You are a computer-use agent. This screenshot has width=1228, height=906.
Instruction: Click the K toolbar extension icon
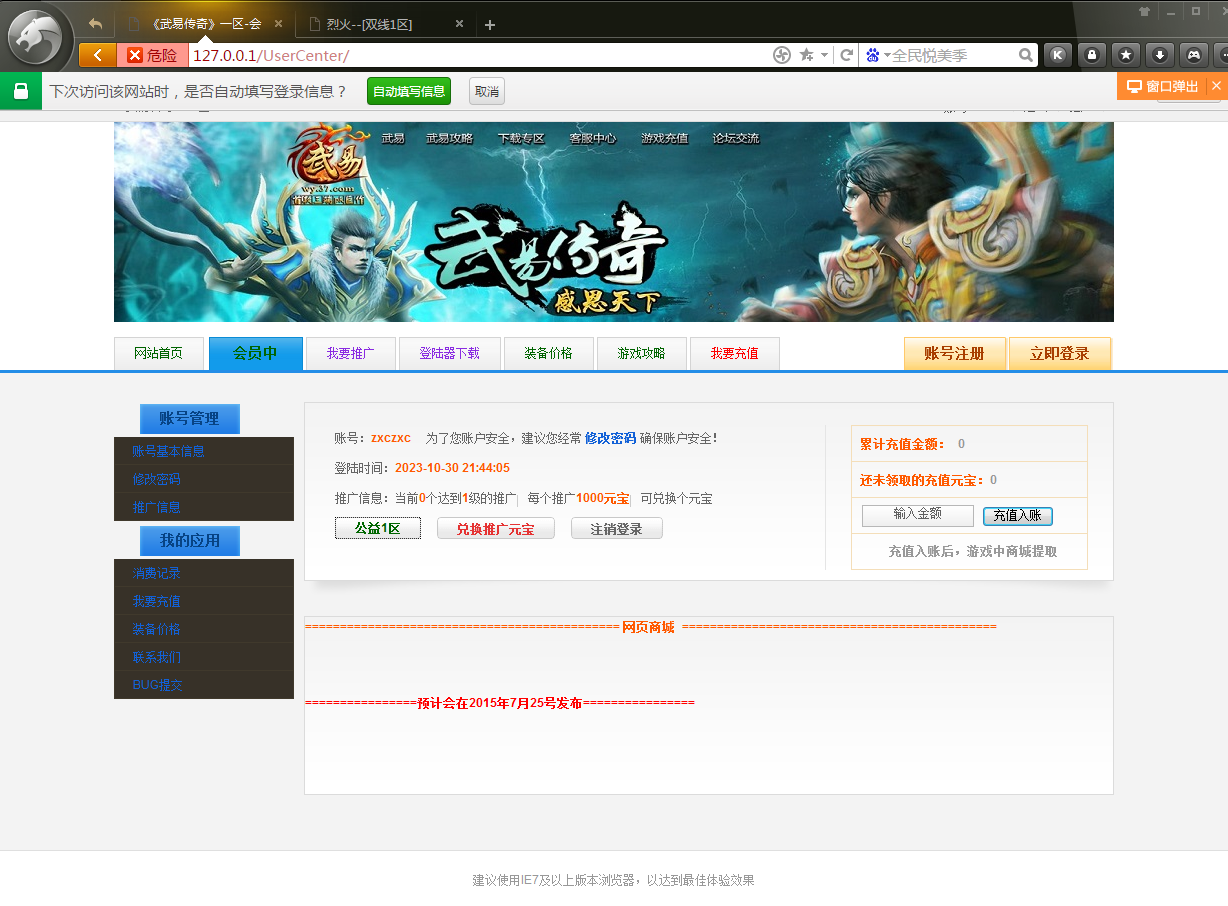tap(1058, 55)
